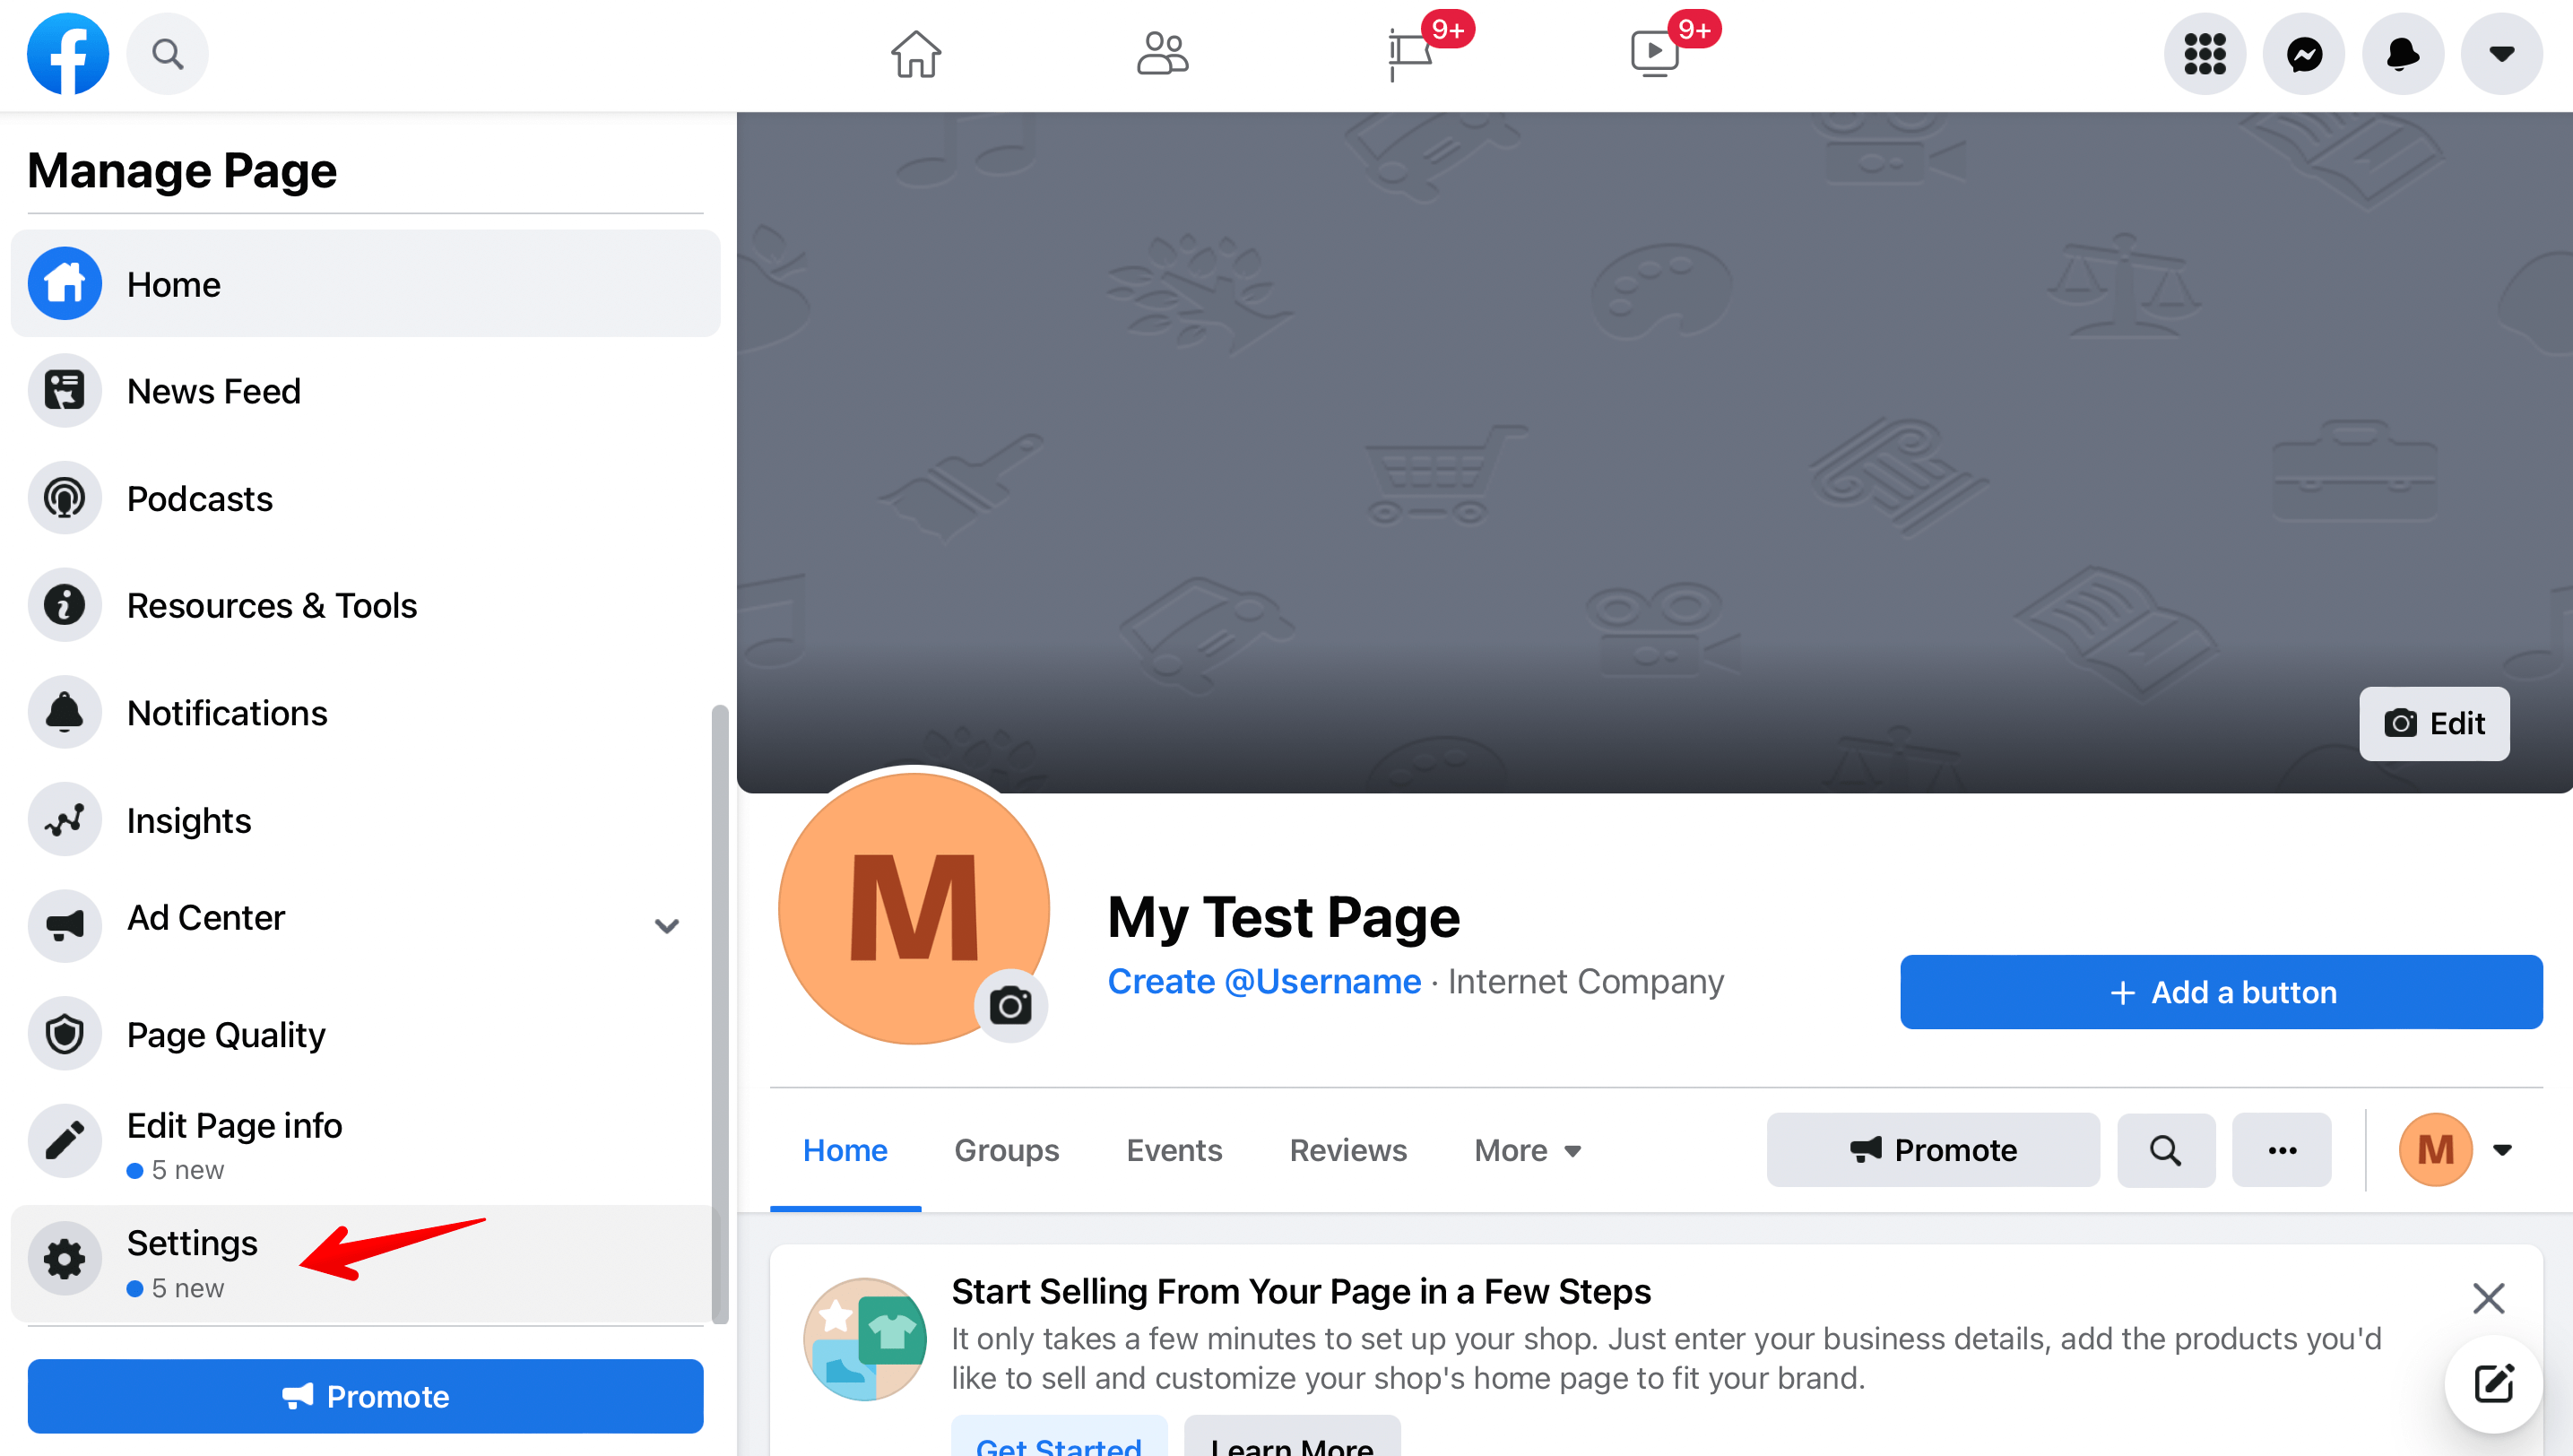Screen dimensions: 2573x1456
Task: Select the Reviews tab on the page
Action: tap(1348, 1150)
